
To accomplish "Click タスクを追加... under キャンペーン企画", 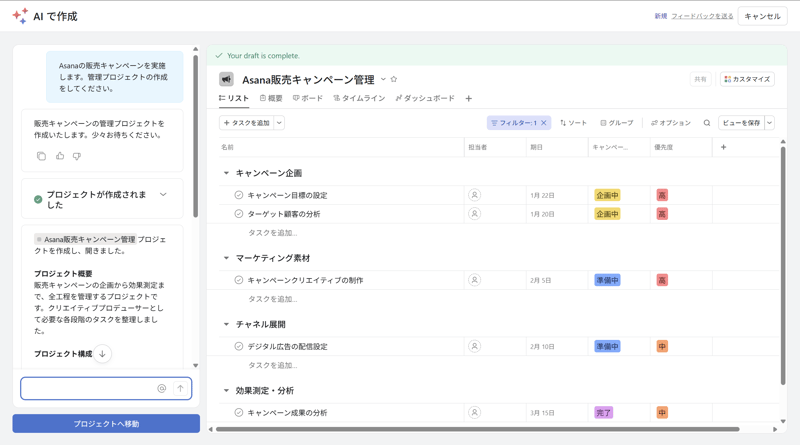I will coord(272,233).
